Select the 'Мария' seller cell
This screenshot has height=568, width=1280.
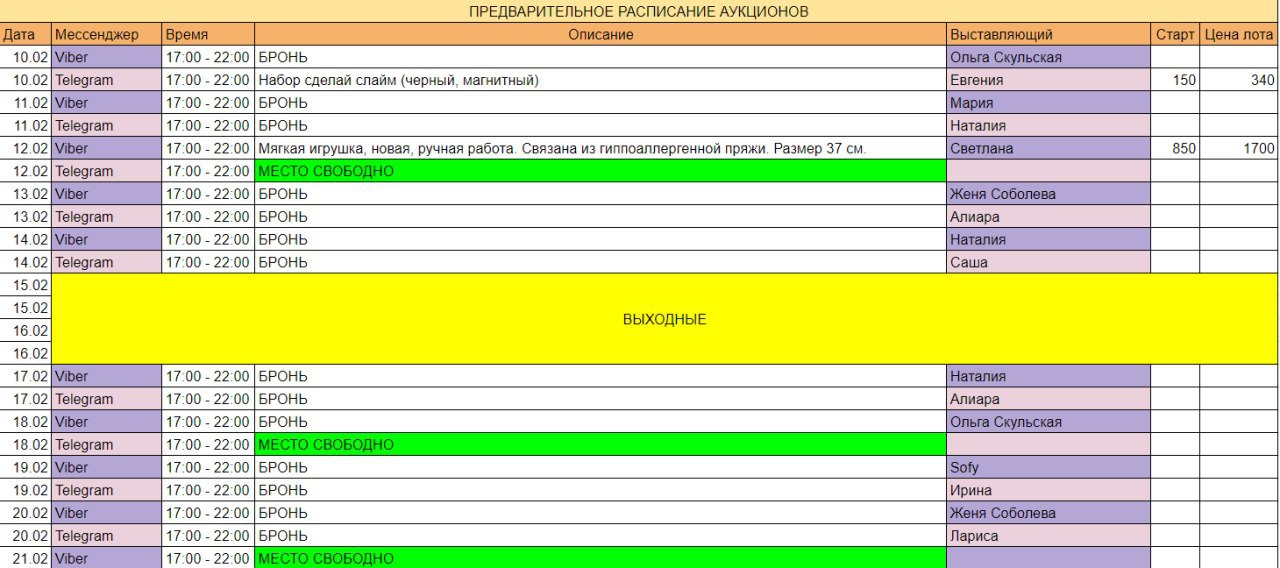1049,103
